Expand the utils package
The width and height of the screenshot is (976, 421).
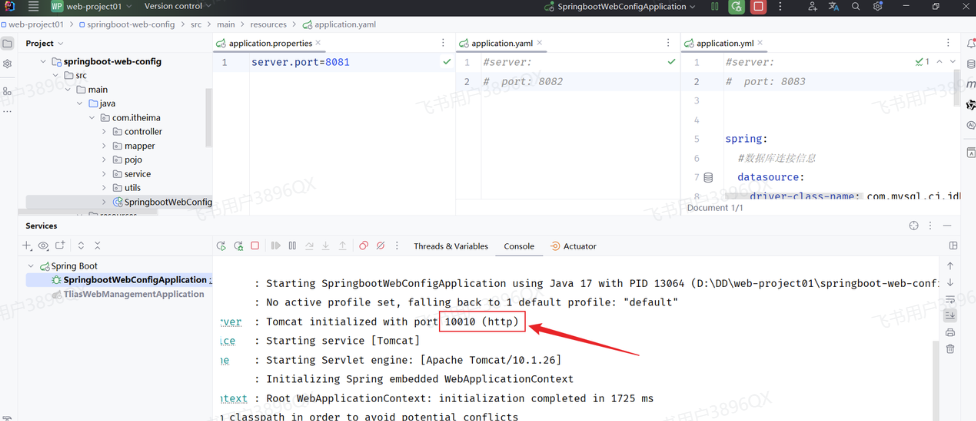pos(104,187)
